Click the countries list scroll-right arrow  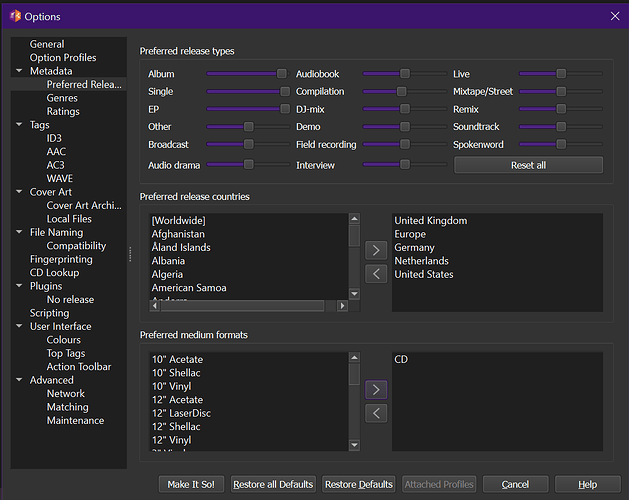click(x=342, y=306)
